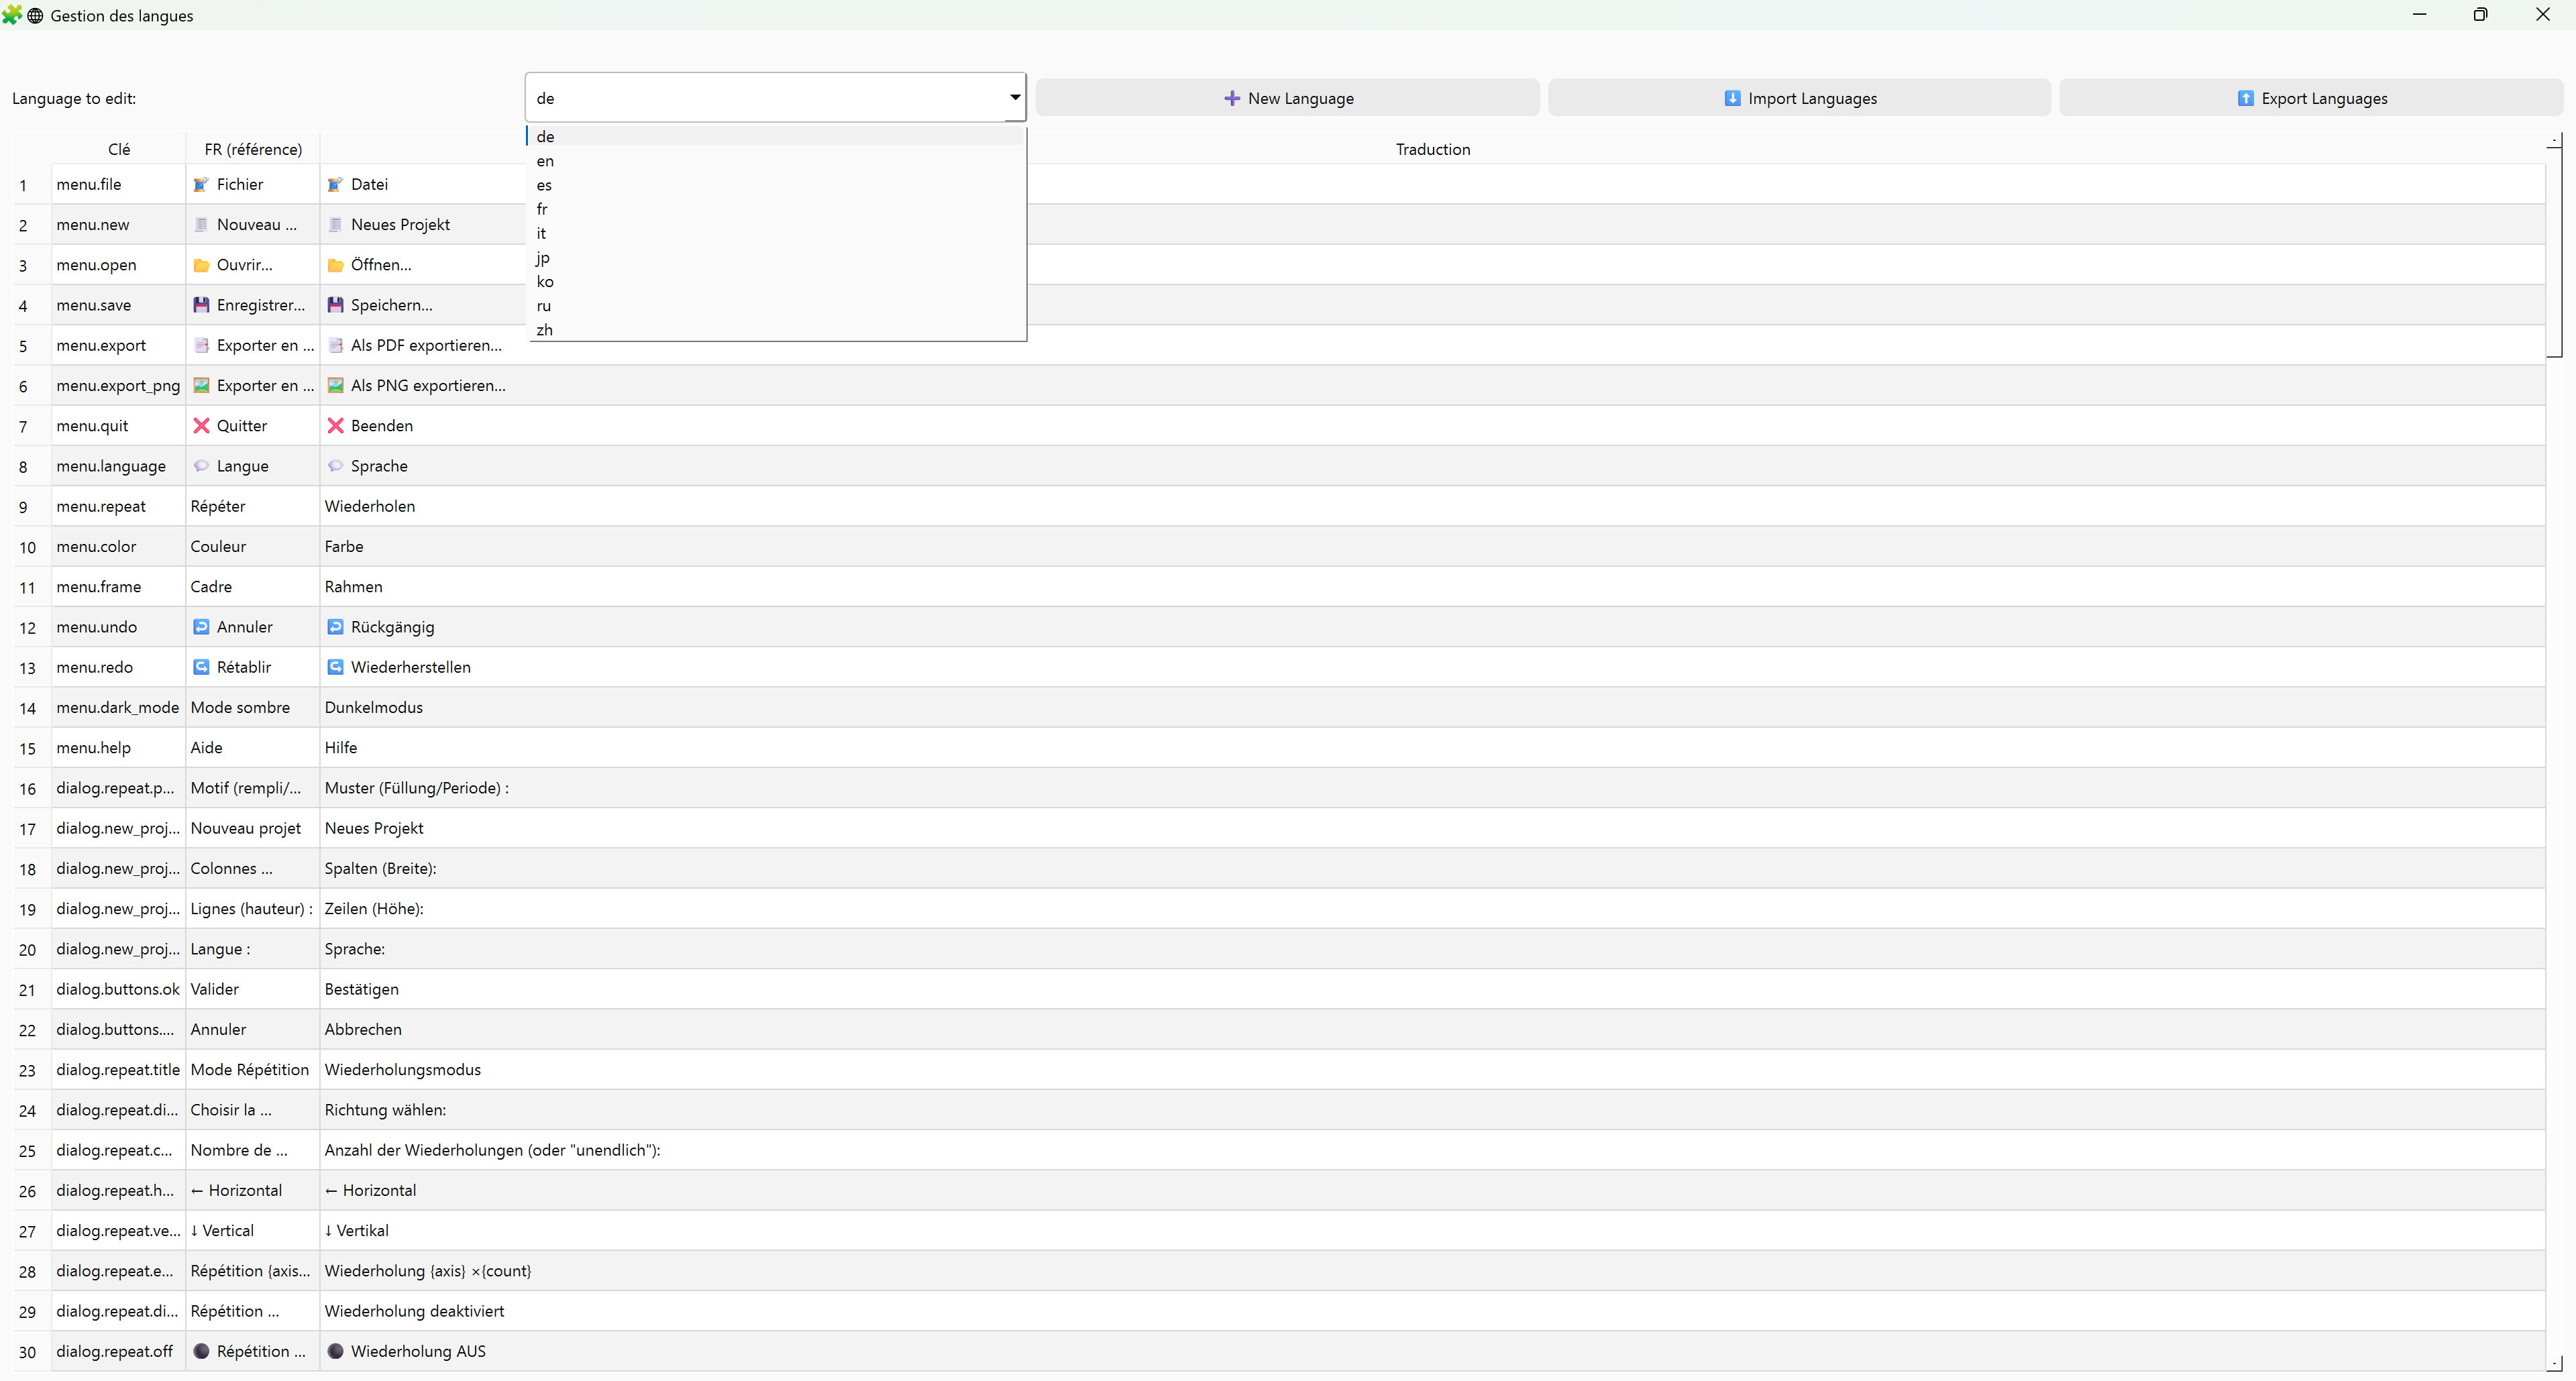Click the circle icon beside Wiederholung AUS
Image resolution: width=2576 pixels, height=1381 pixels.
click(335, 1351)
